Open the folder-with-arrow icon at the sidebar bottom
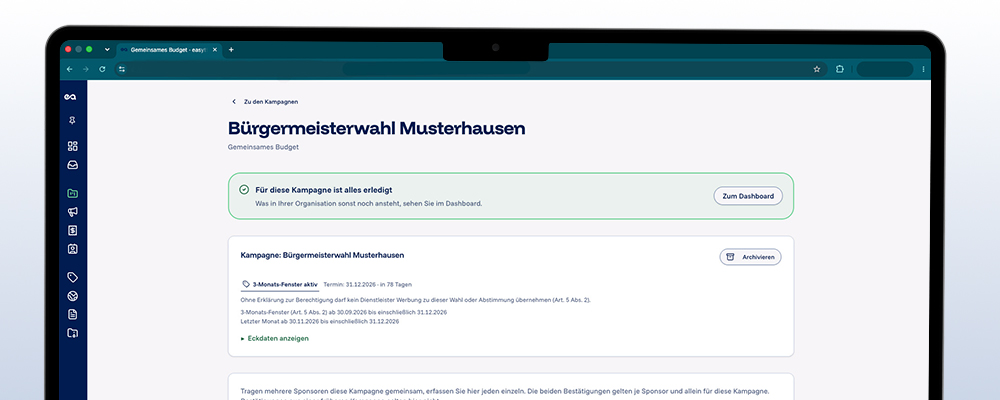This screenshot has height=400, width=1000. 73,333
